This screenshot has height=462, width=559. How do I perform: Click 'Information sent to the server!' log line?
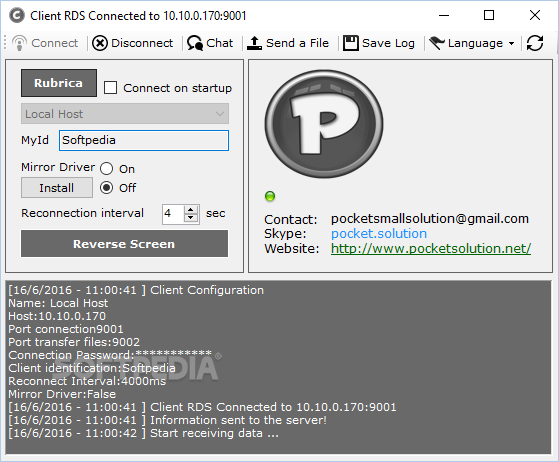click(x=167, y=420)
